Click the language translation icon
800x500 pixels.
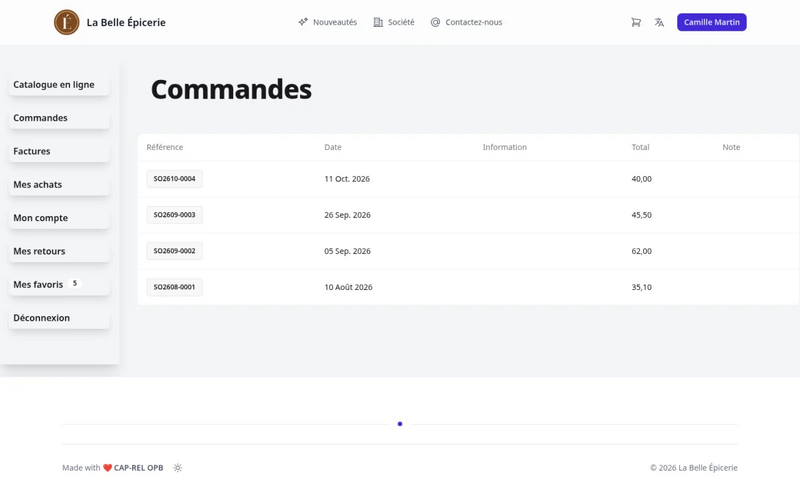click(x=659, y=22)
